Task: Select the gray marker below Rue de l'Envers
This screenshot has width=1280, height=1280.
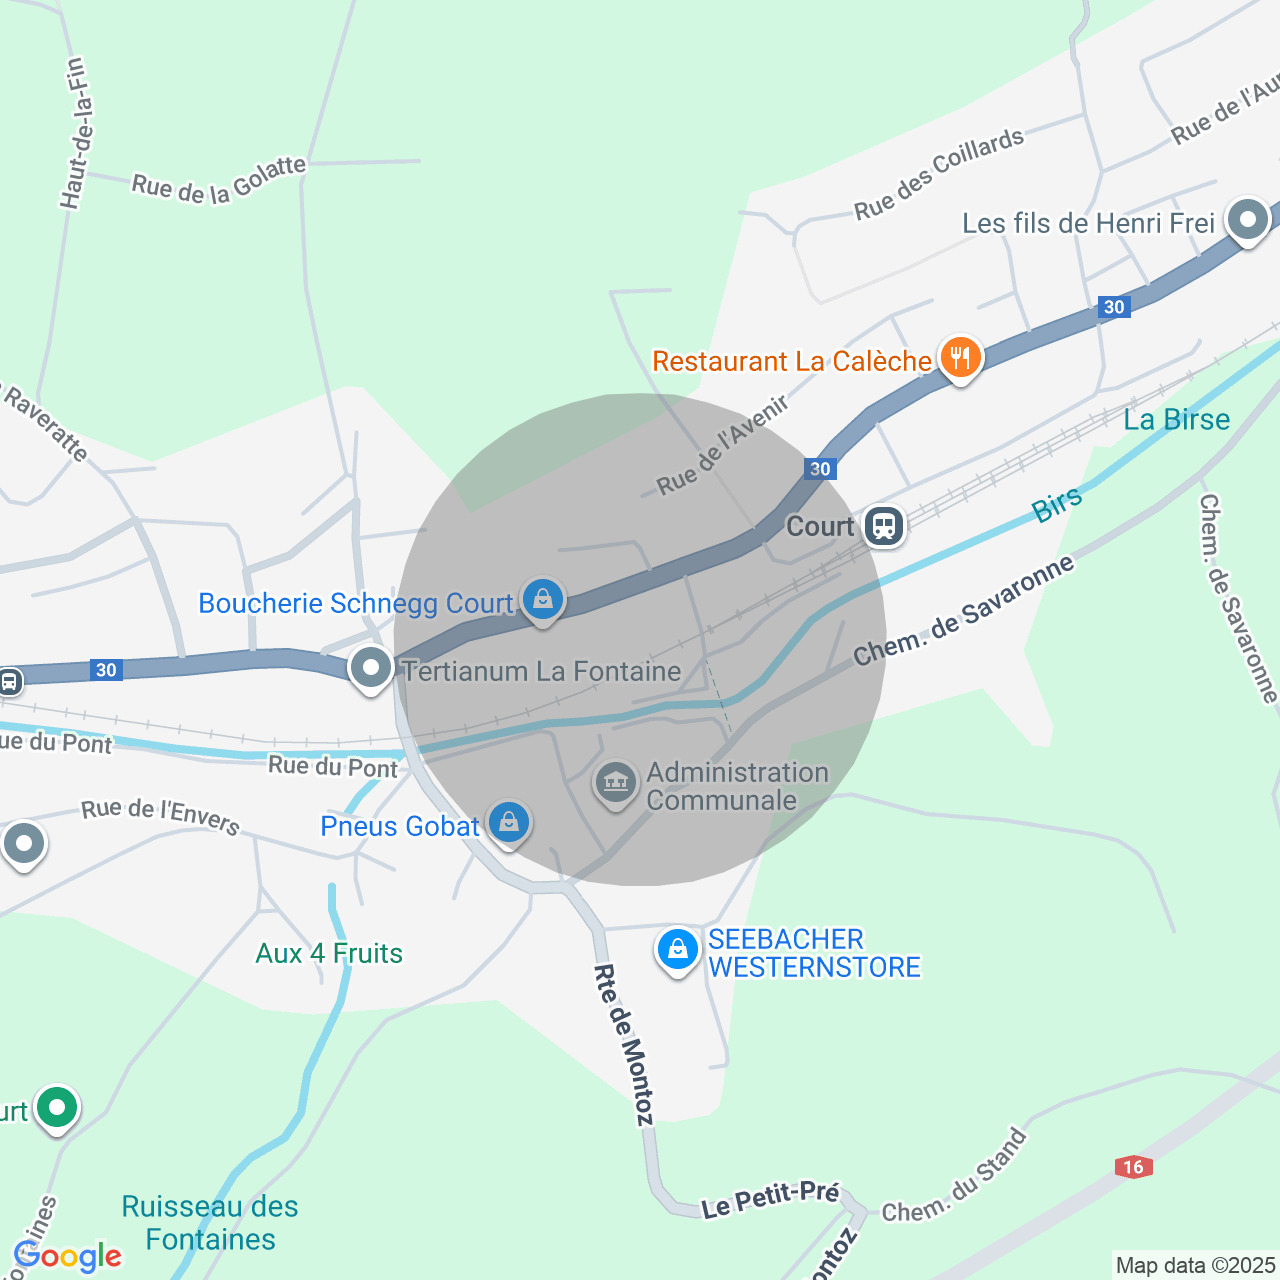Action: [24, 844]
